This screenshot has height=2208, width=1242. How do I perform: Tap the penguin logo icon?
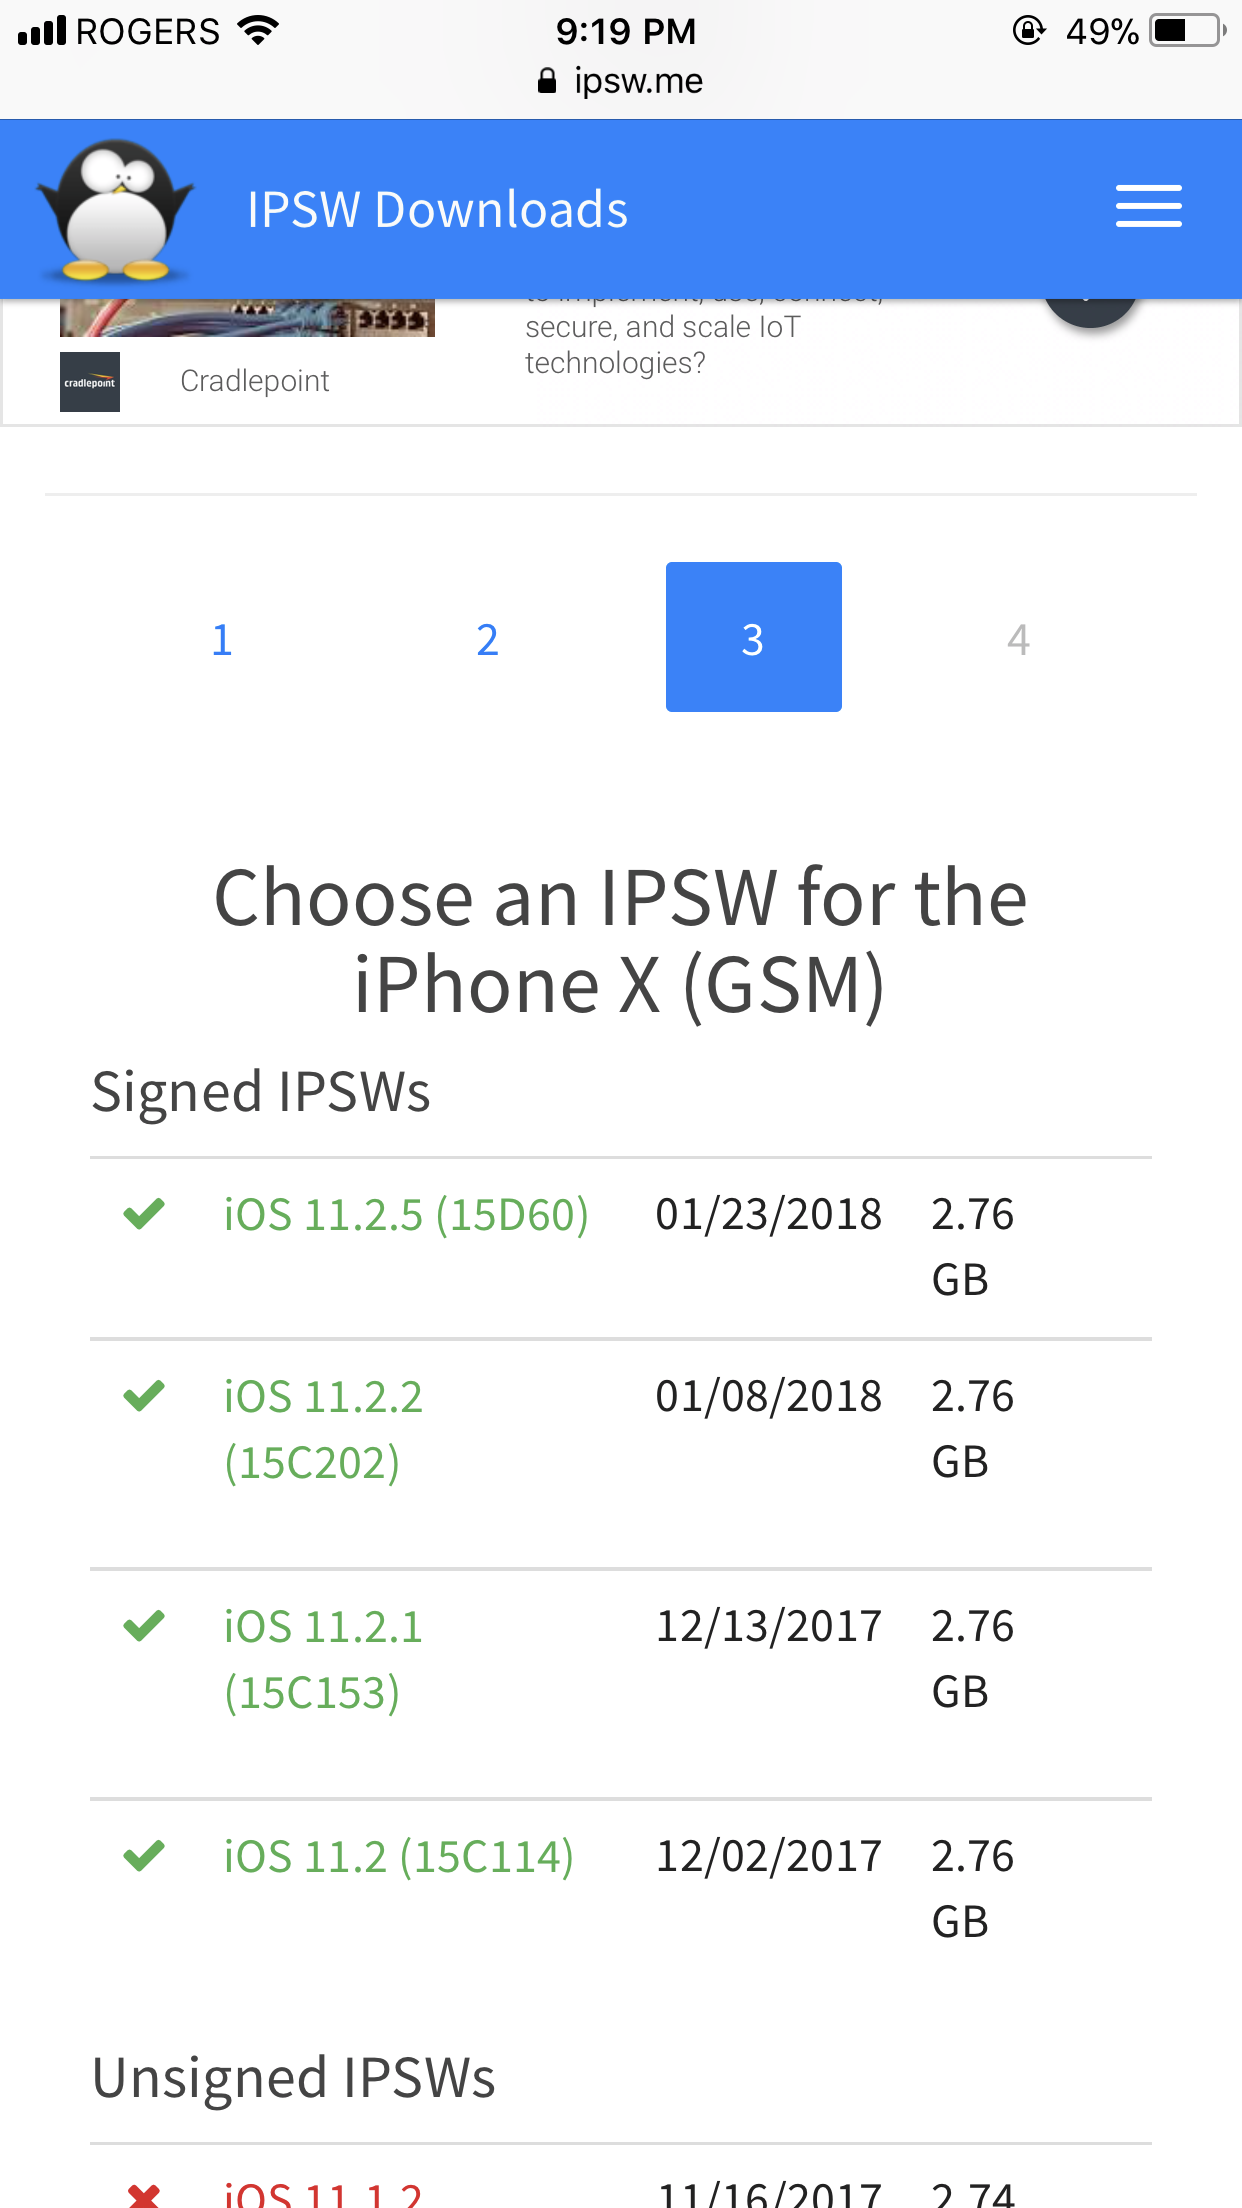coord(116,210)
